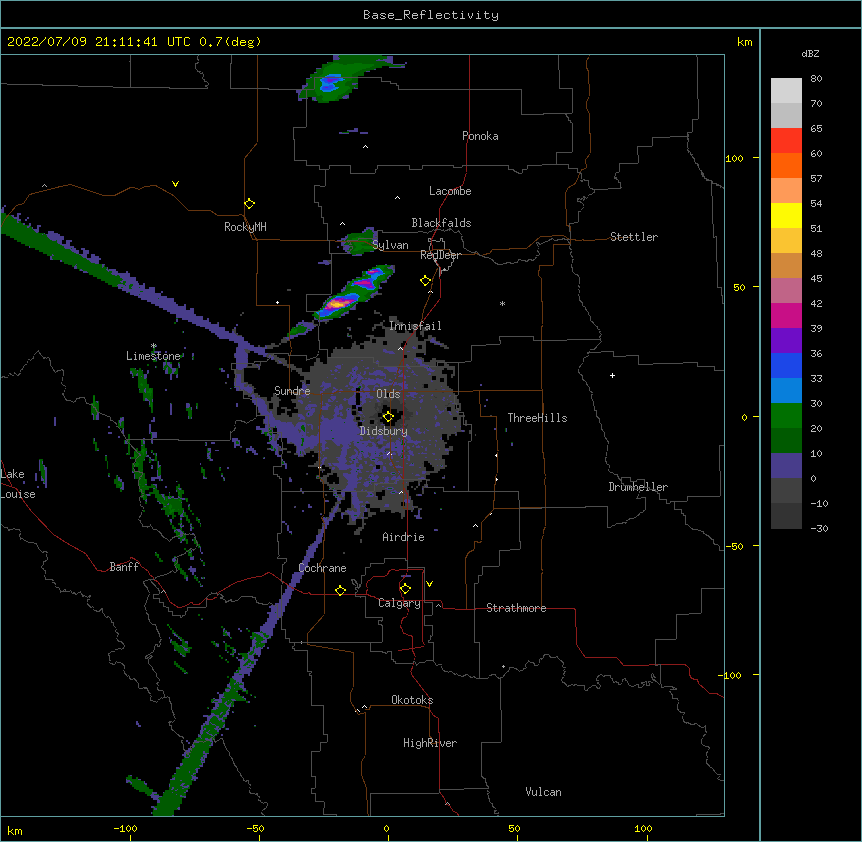The height and width of the screenshot is (842, 862).
Task: Click the Airdrie city label
Action: 403,537
